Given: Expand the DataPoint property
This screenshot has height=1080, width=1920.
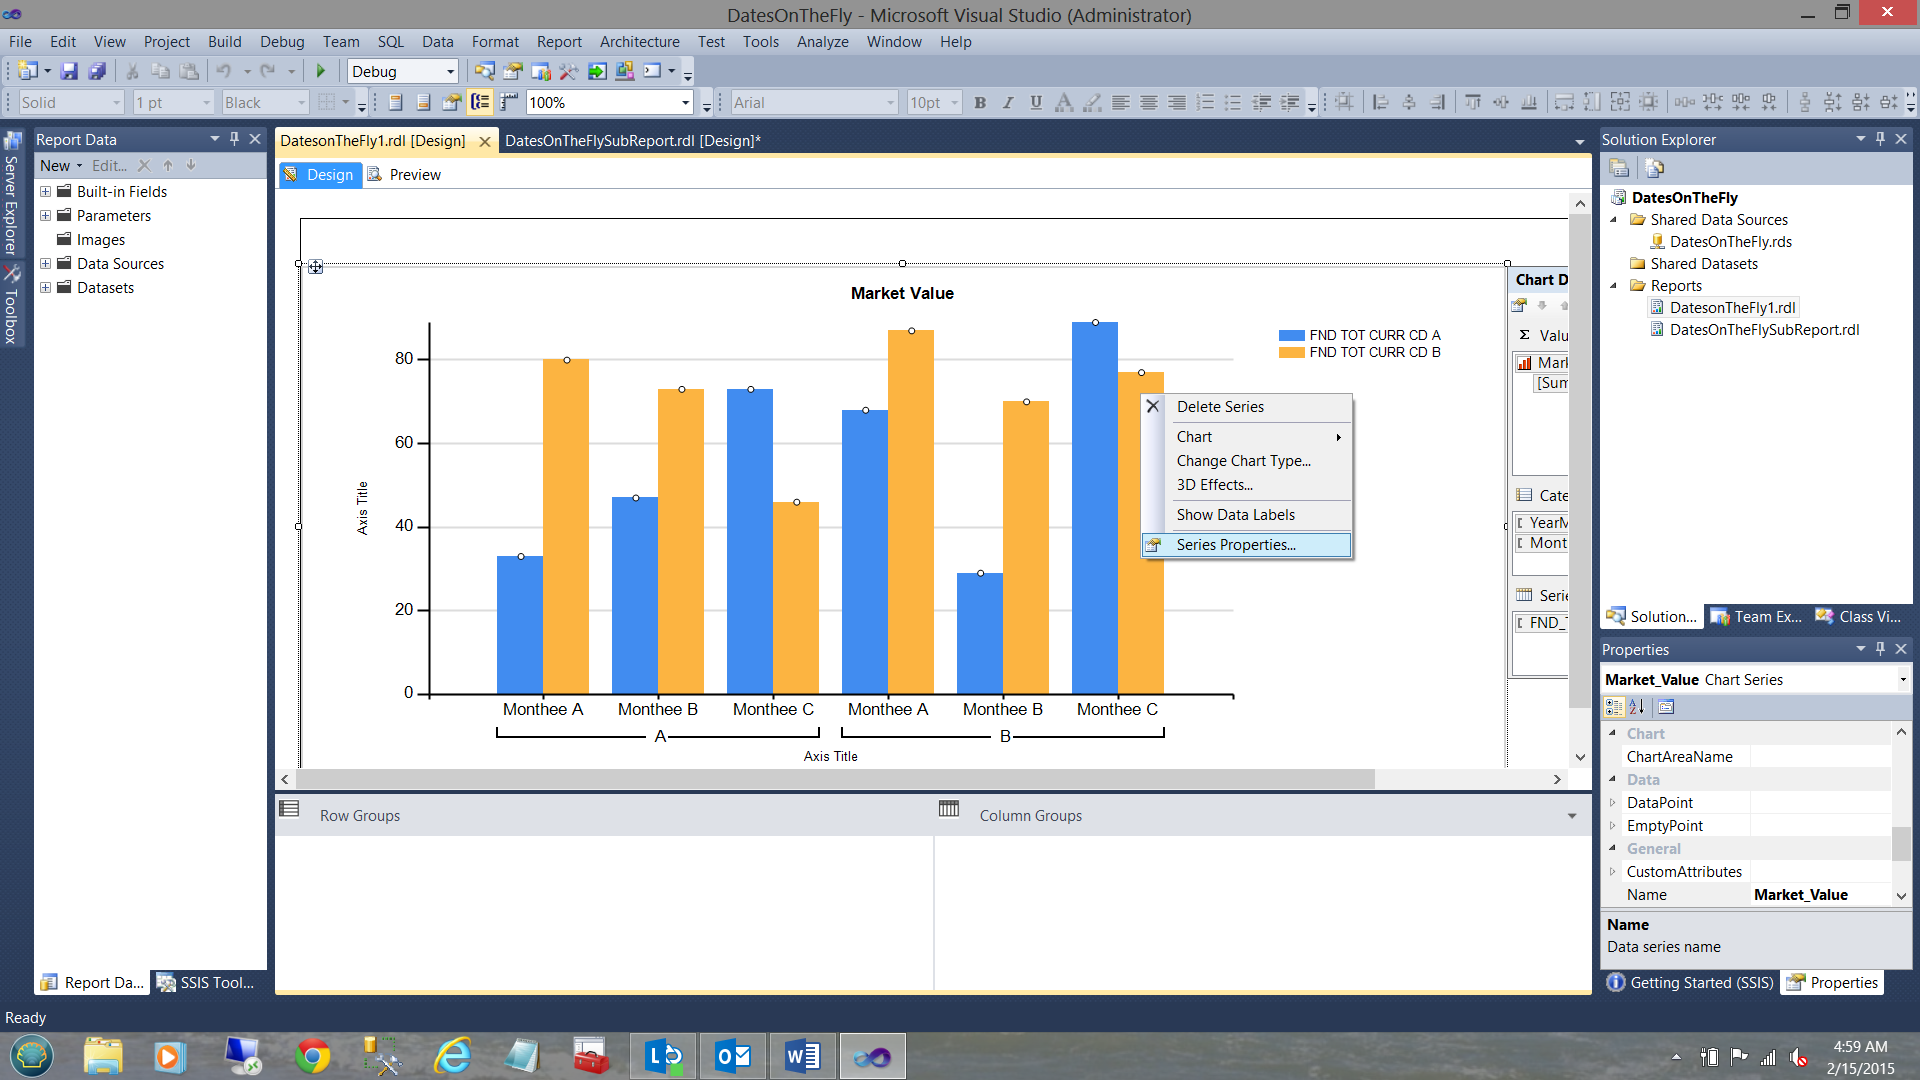Looking at the screenshot, I should (1612, 803).
